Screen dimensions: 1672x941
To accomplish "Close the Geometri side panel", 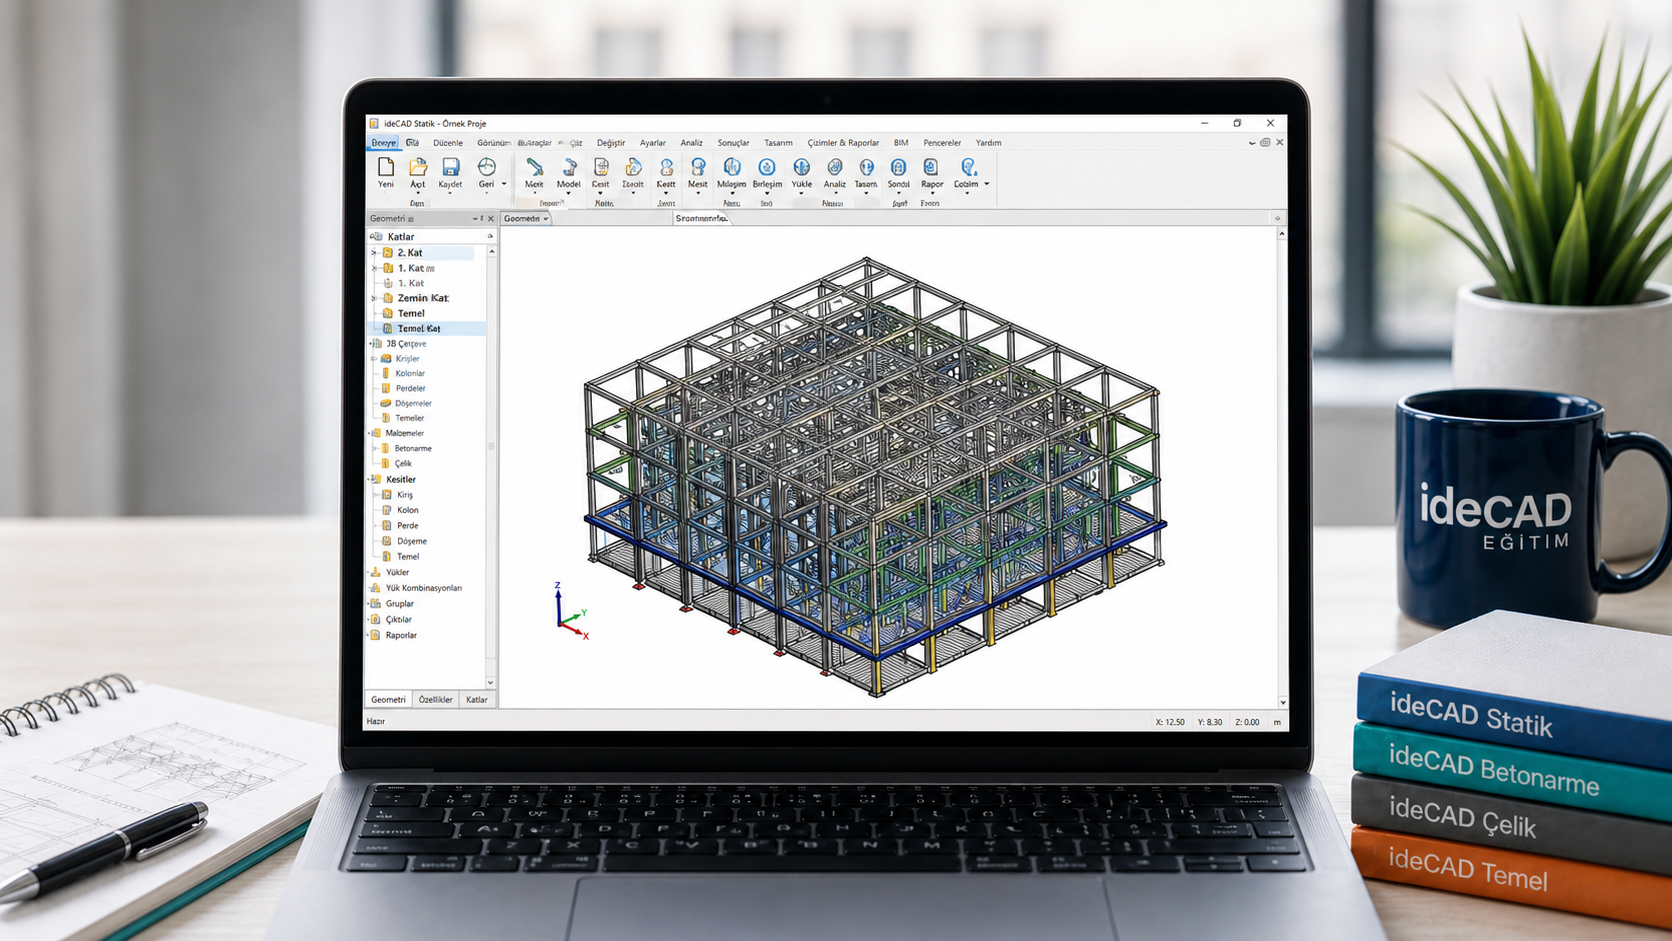I will (x=490, y=219).
